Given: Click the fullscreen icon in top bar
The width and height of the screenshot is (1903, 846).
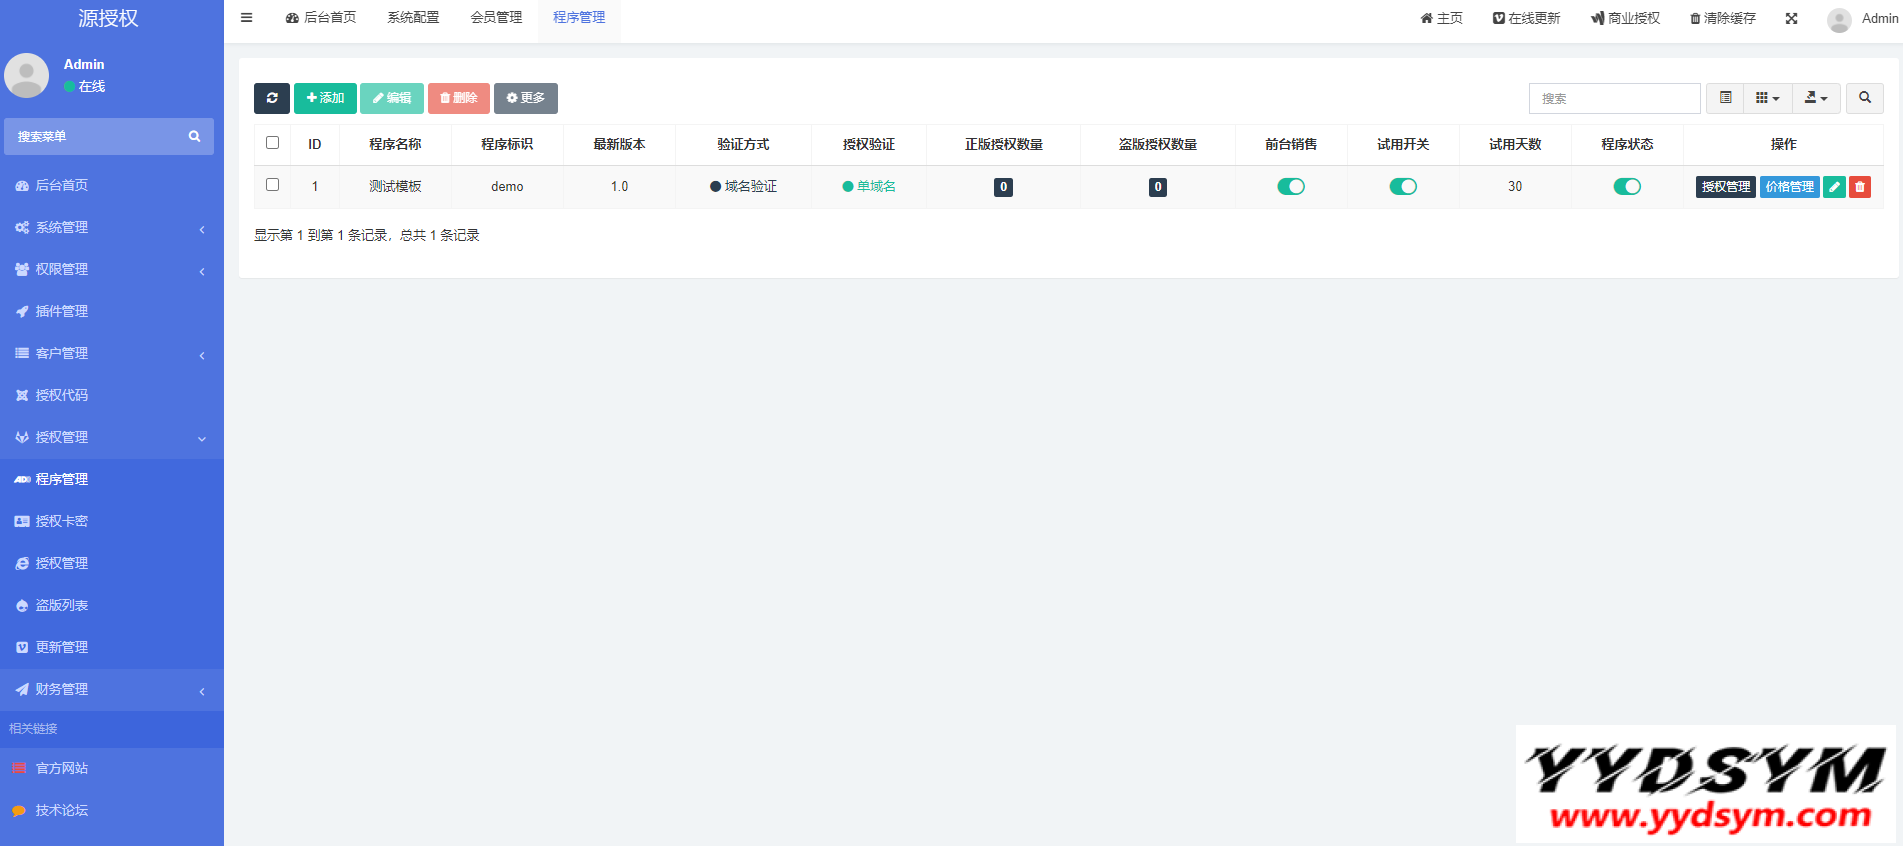Looking at the screenshot, I should [x=1792, y=18].
